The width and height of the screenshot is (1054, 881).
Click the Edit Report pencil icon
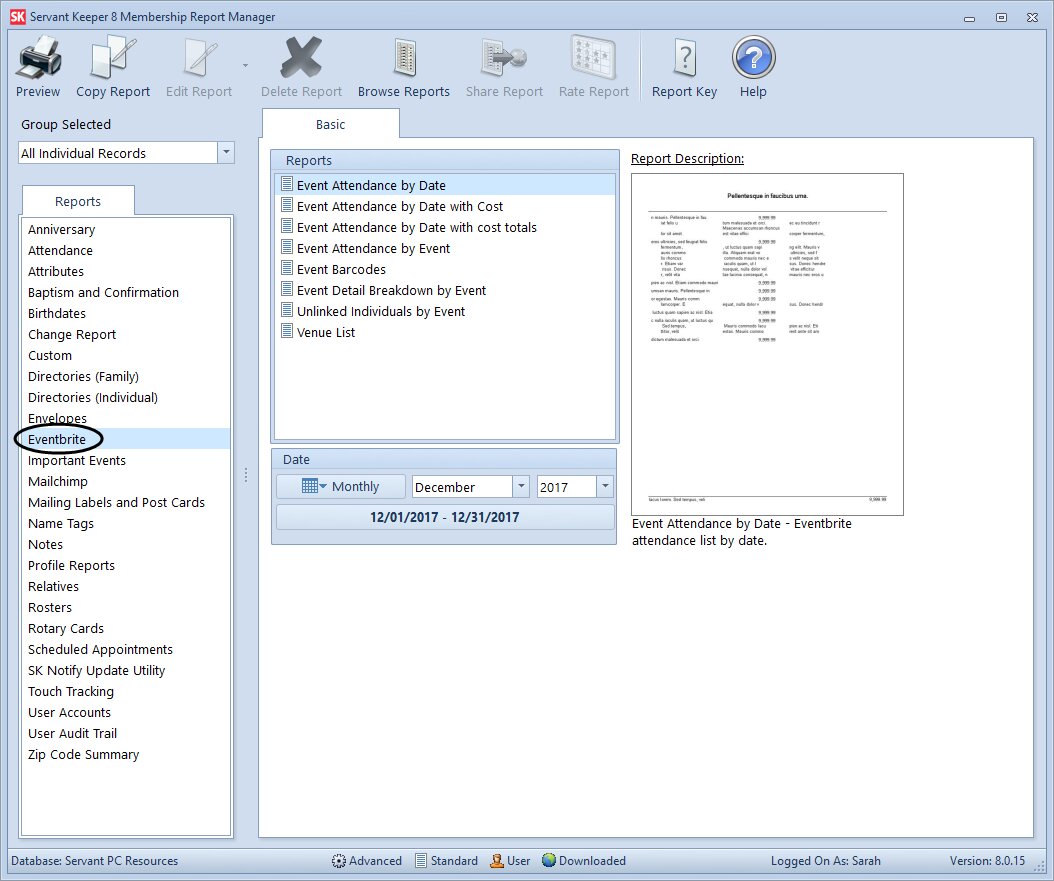tap(199, 58)
